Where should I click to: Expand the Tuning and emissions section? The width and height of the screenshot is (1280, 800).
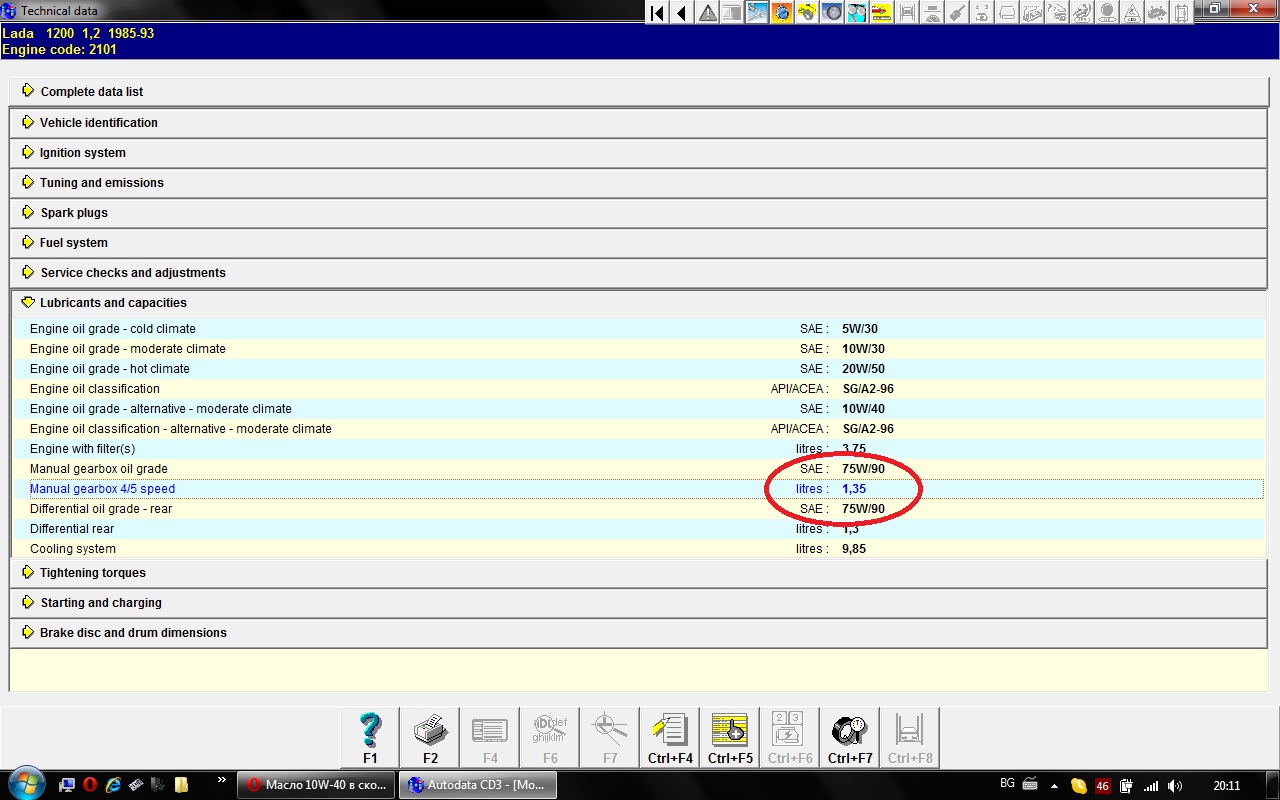[x=640, y=183]
